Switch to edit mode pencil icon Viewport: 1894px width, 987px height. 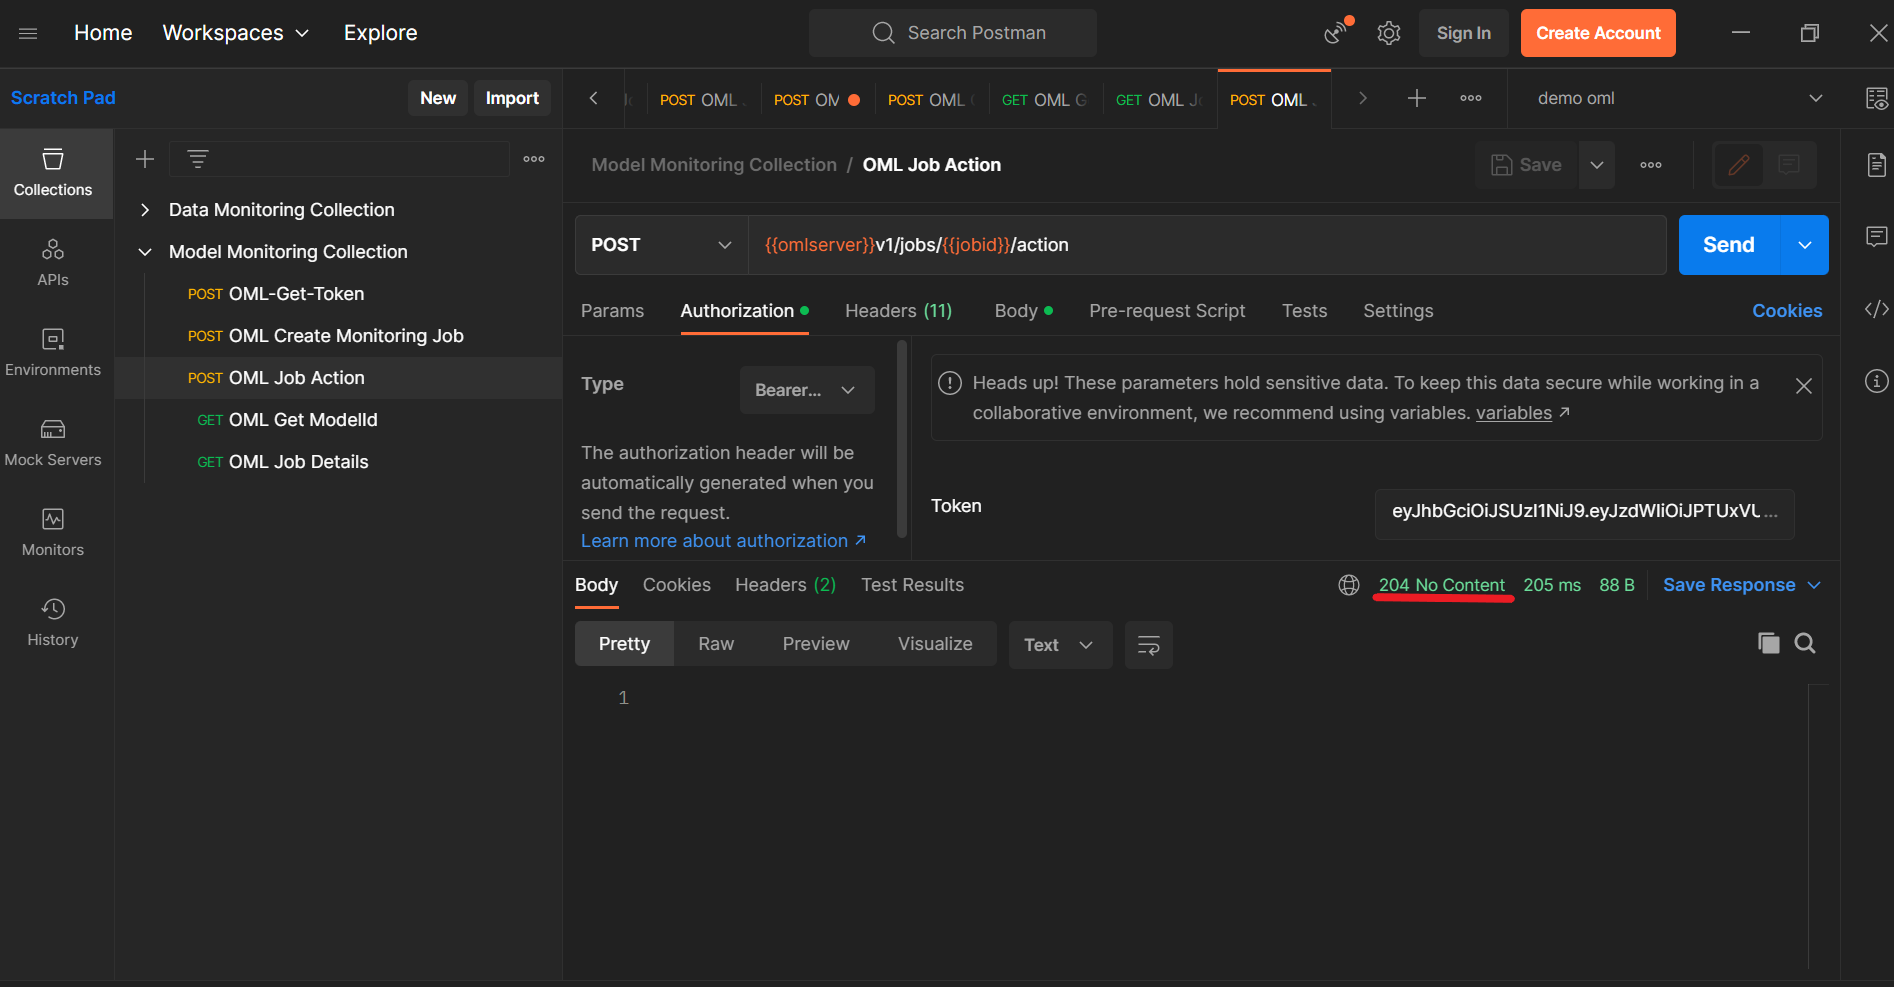[1739, 165]
